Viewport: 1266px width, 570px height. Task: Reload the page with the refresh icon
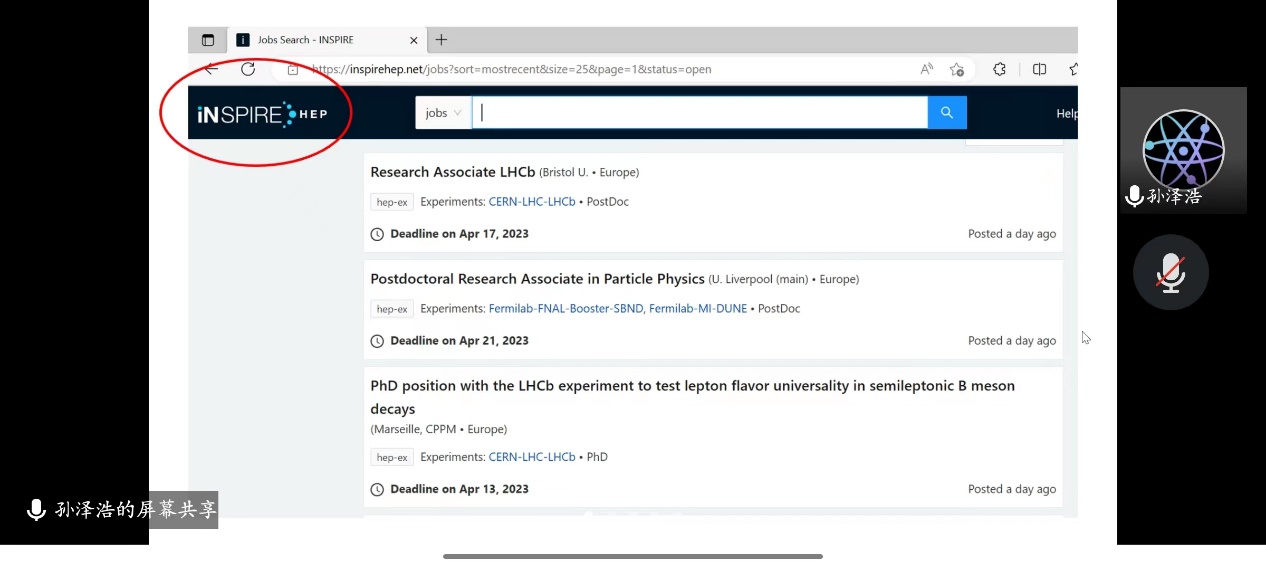248,69
